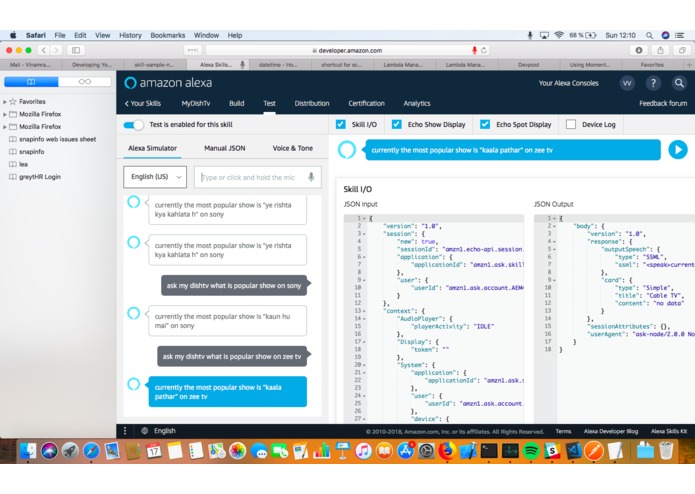Click Safari's Share button
The height and width of the screenshot is (494, 695).
click(660, 50)
